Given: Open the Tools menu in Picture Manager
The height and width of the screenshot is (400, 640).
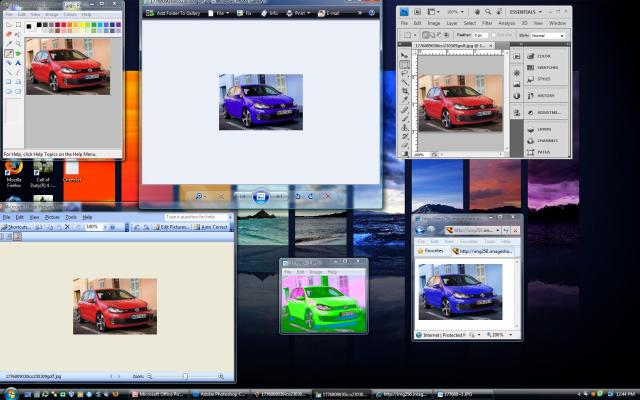Looking at the screenshot, I should click(71, 217).
